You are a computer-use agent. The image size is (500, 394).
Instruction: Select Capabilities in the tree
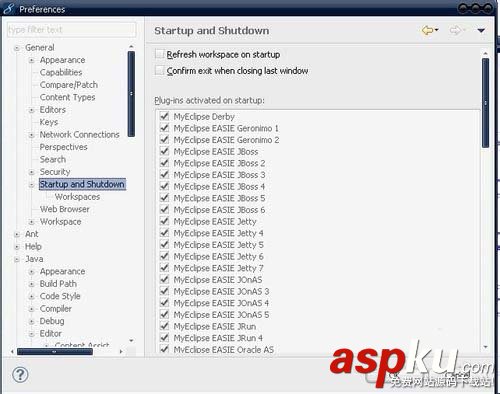pyautogui.click(x=61, y=72)
